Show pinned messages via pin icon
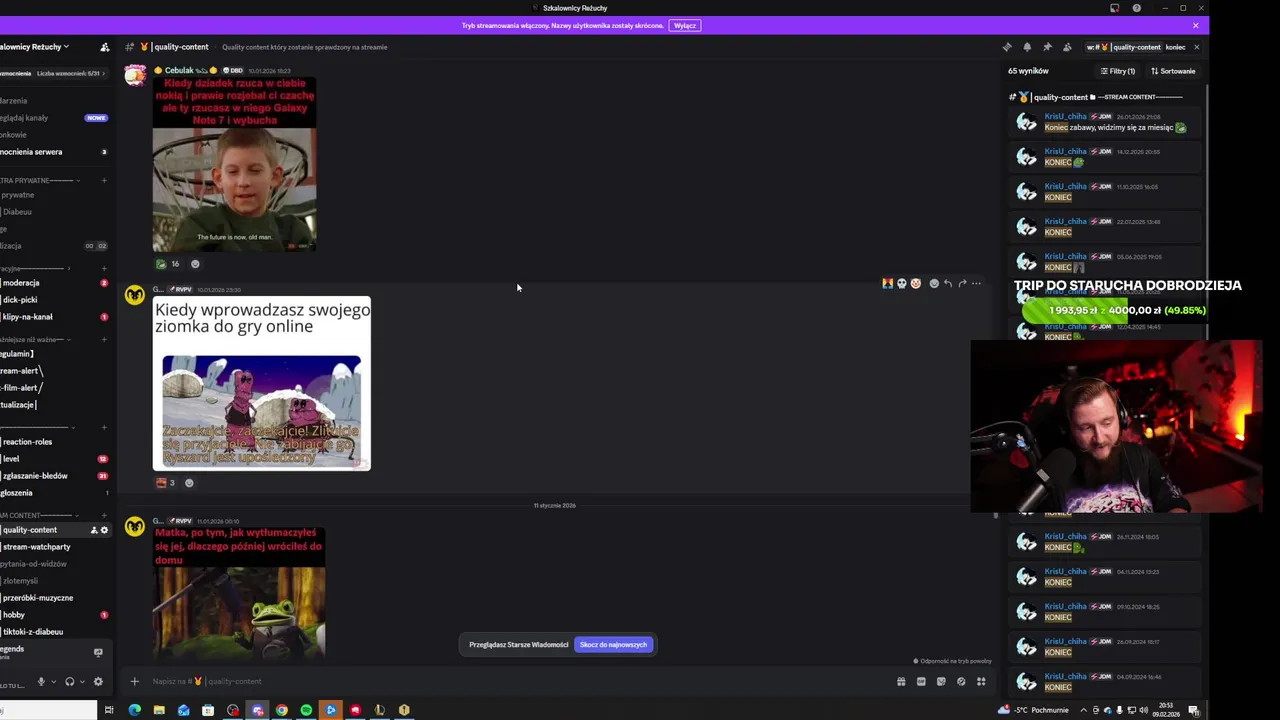The image size is (1280, 720). point(1047,47)
